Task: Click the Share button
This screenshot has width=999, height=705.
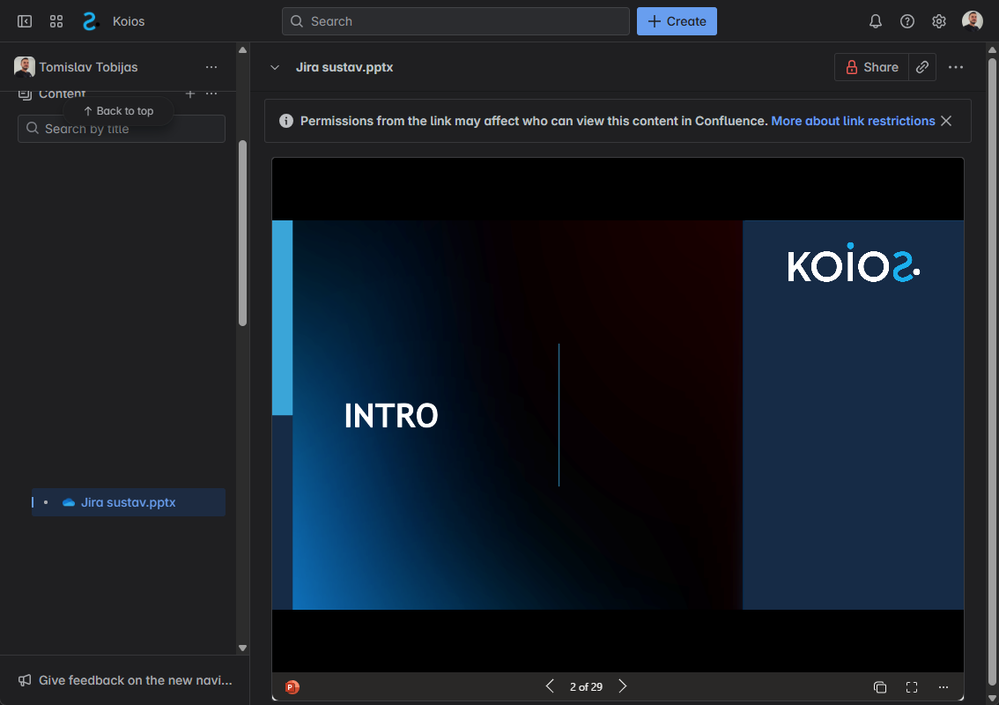Action: [x=872, y=67]
